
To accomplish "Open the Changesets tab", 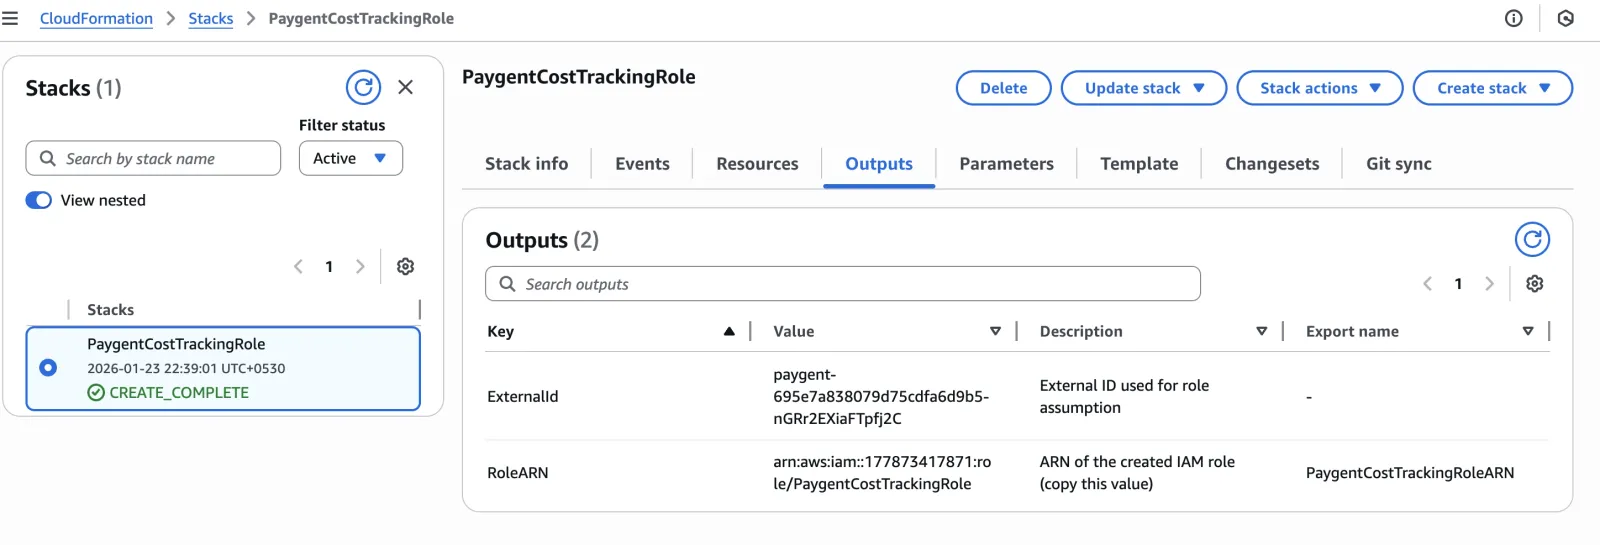I will point(1272,164).
